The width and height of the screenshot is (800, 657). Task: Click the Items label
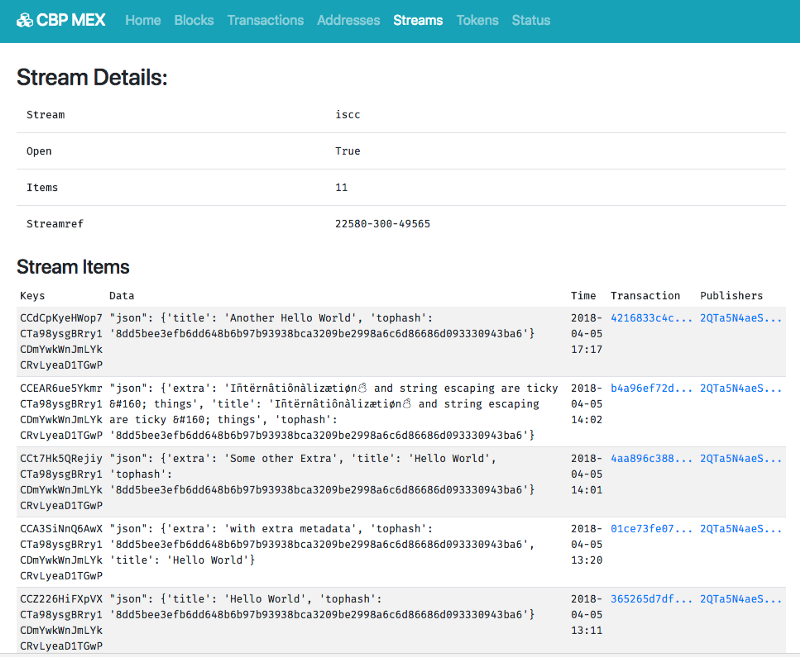pyautogui.click(x=42, y=187)
